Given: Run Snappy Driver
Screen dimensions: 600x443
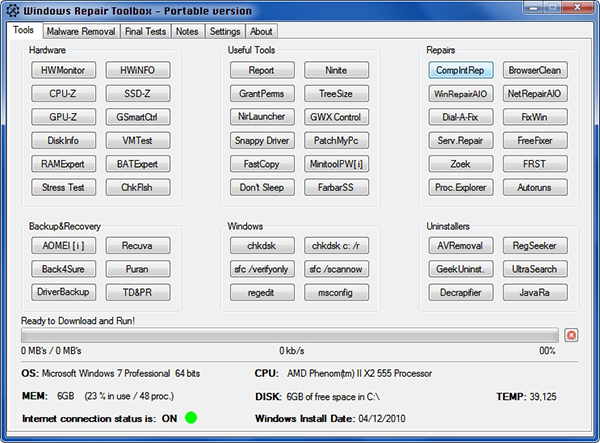Looking at the screenshot, I should pyautogui.click(x=262, y=140).
